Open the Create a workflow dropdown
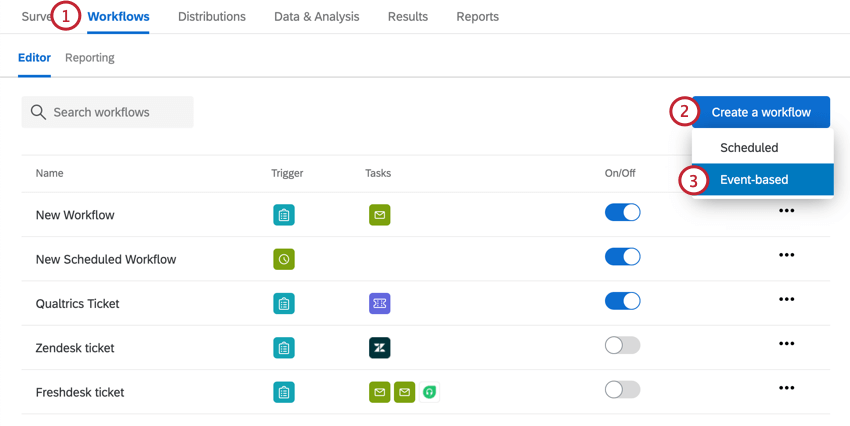850x426 pixels. (761, 112)
